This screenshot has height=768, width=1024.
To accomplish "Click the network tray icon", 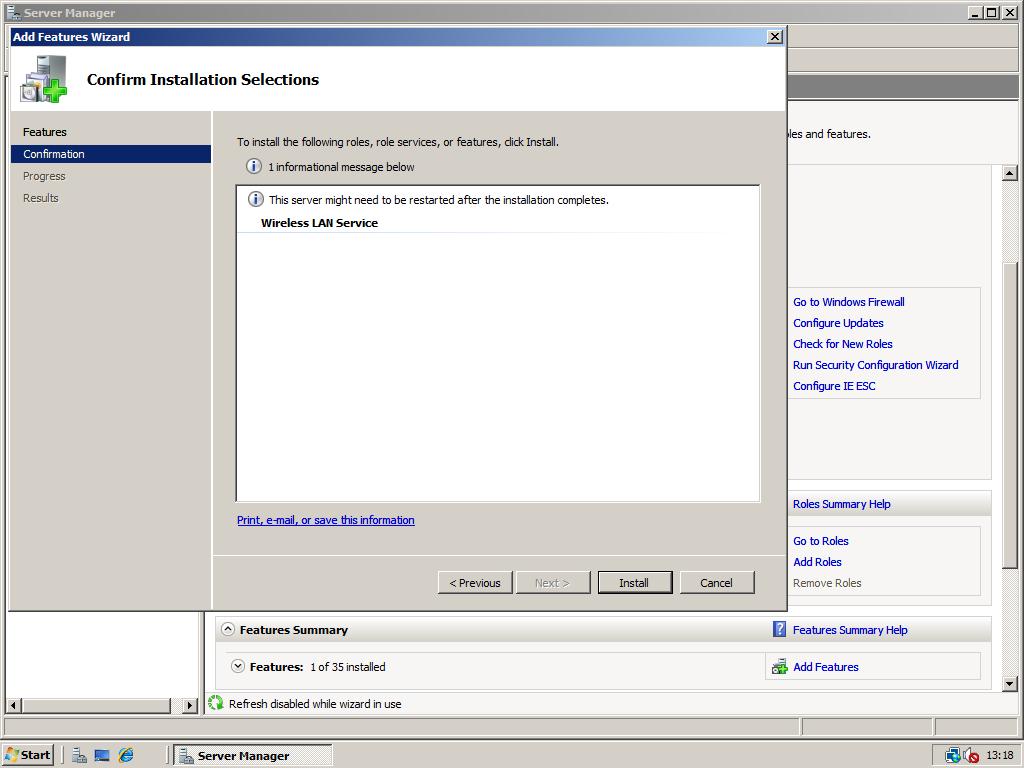I will click(952, 756).
